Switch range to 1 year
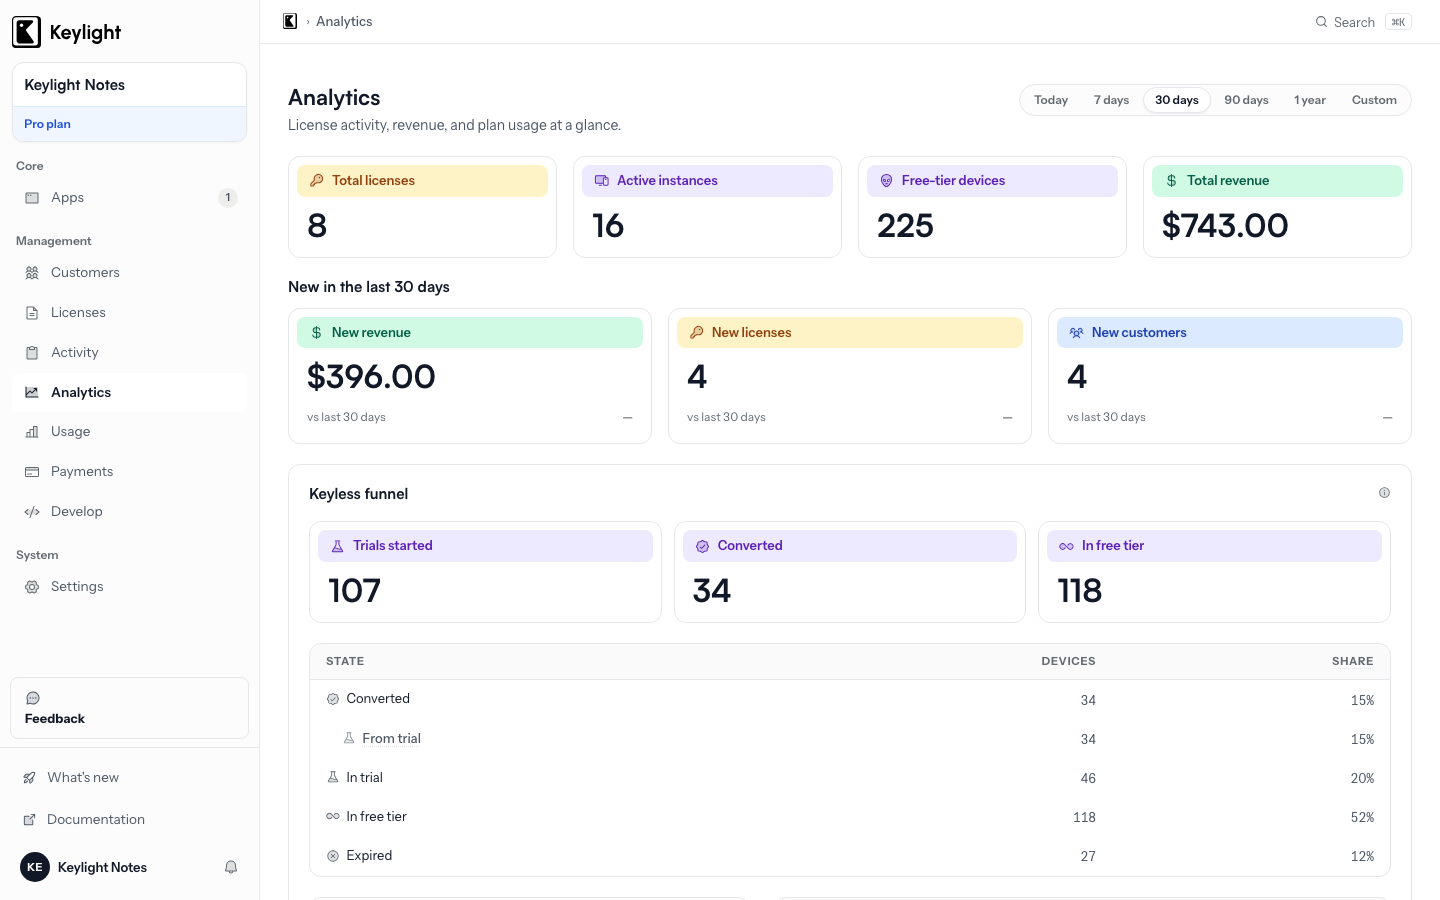Screen dimensions: 1440x900 coord(1310,100)
